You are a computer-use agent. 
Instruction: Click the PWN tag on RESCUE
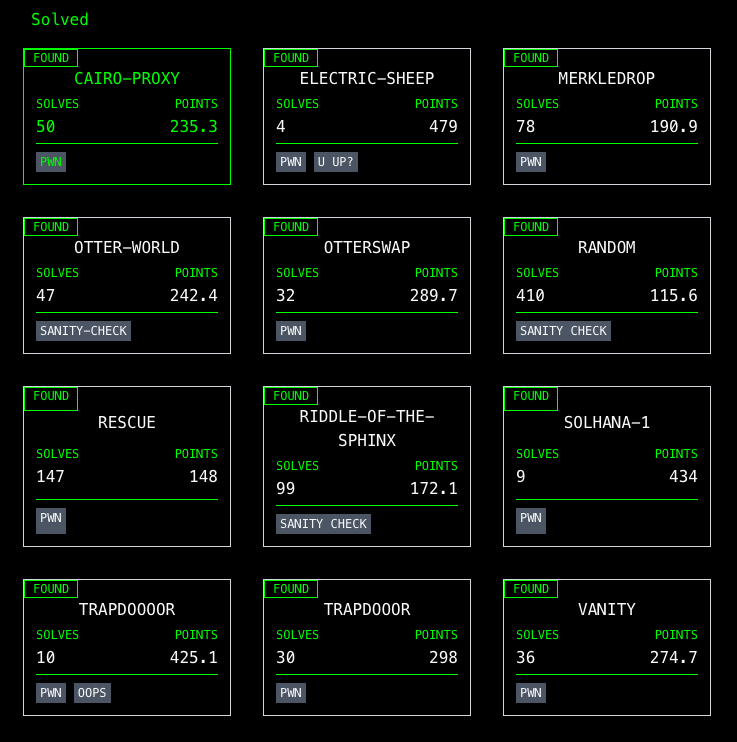pyautogui.click(x=51, y=521)
